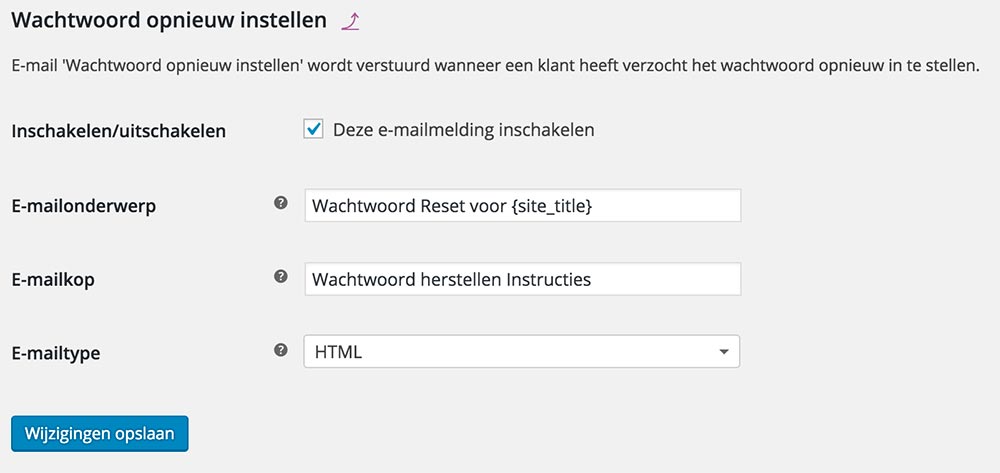1000x473 pixels.
Task: Select the 'HTML' value in E-mailtype
Action: (338, 352)
